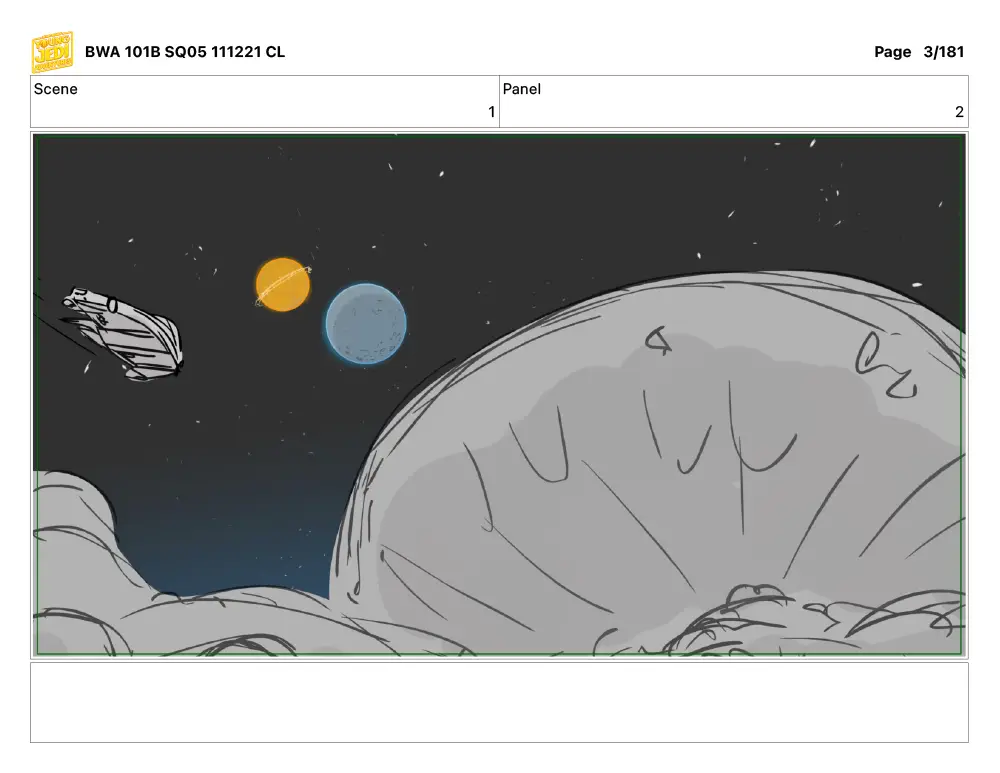The height and width of the screenshot is (773, 1000).
Task: Click the Young Jedi Adventures logo
Action: coord(52,52)
